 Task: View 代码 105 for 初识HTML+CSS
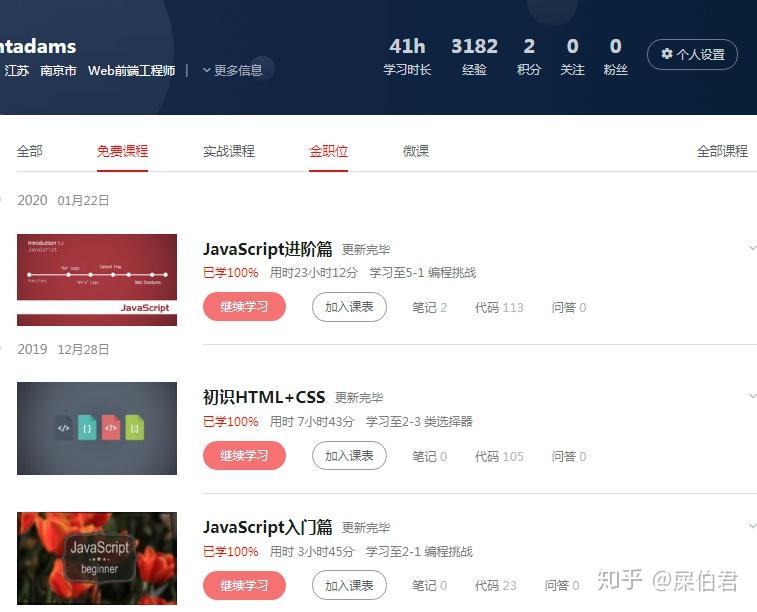pyautogui.click(x=499, y=456)
